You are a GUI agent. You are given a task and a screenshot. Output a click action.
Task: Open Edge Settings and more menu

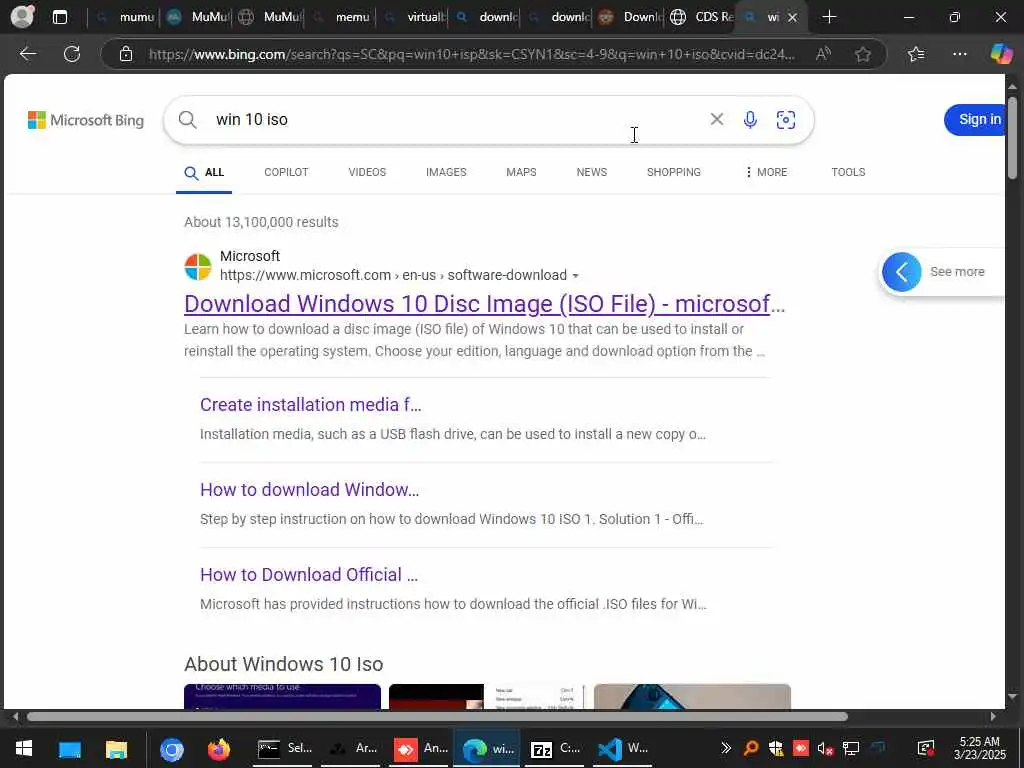pyautogui.click(x=959, y=54)
